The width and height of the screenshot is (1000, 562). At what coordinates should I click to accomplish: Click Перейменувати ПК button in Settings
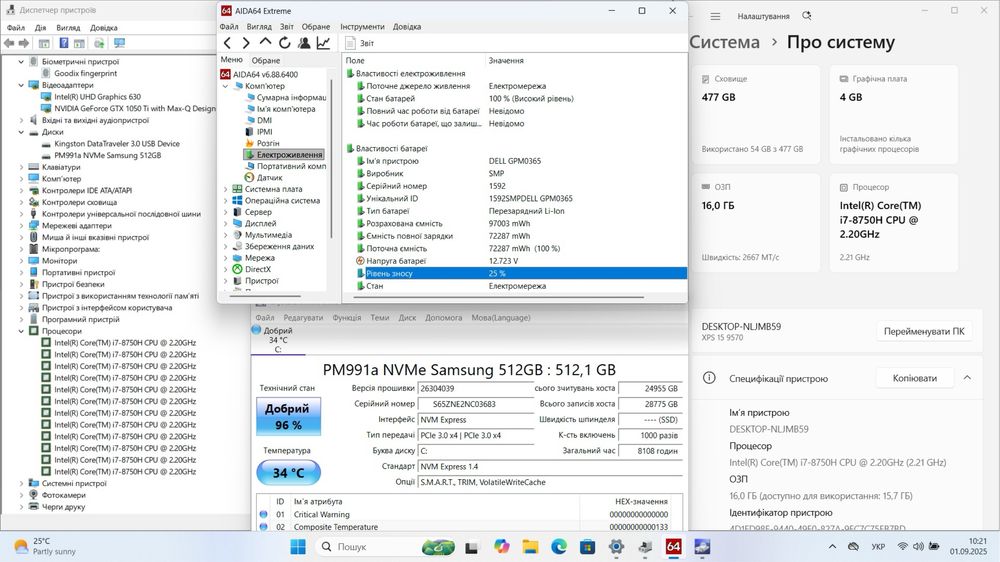click(x=924, y=332)
